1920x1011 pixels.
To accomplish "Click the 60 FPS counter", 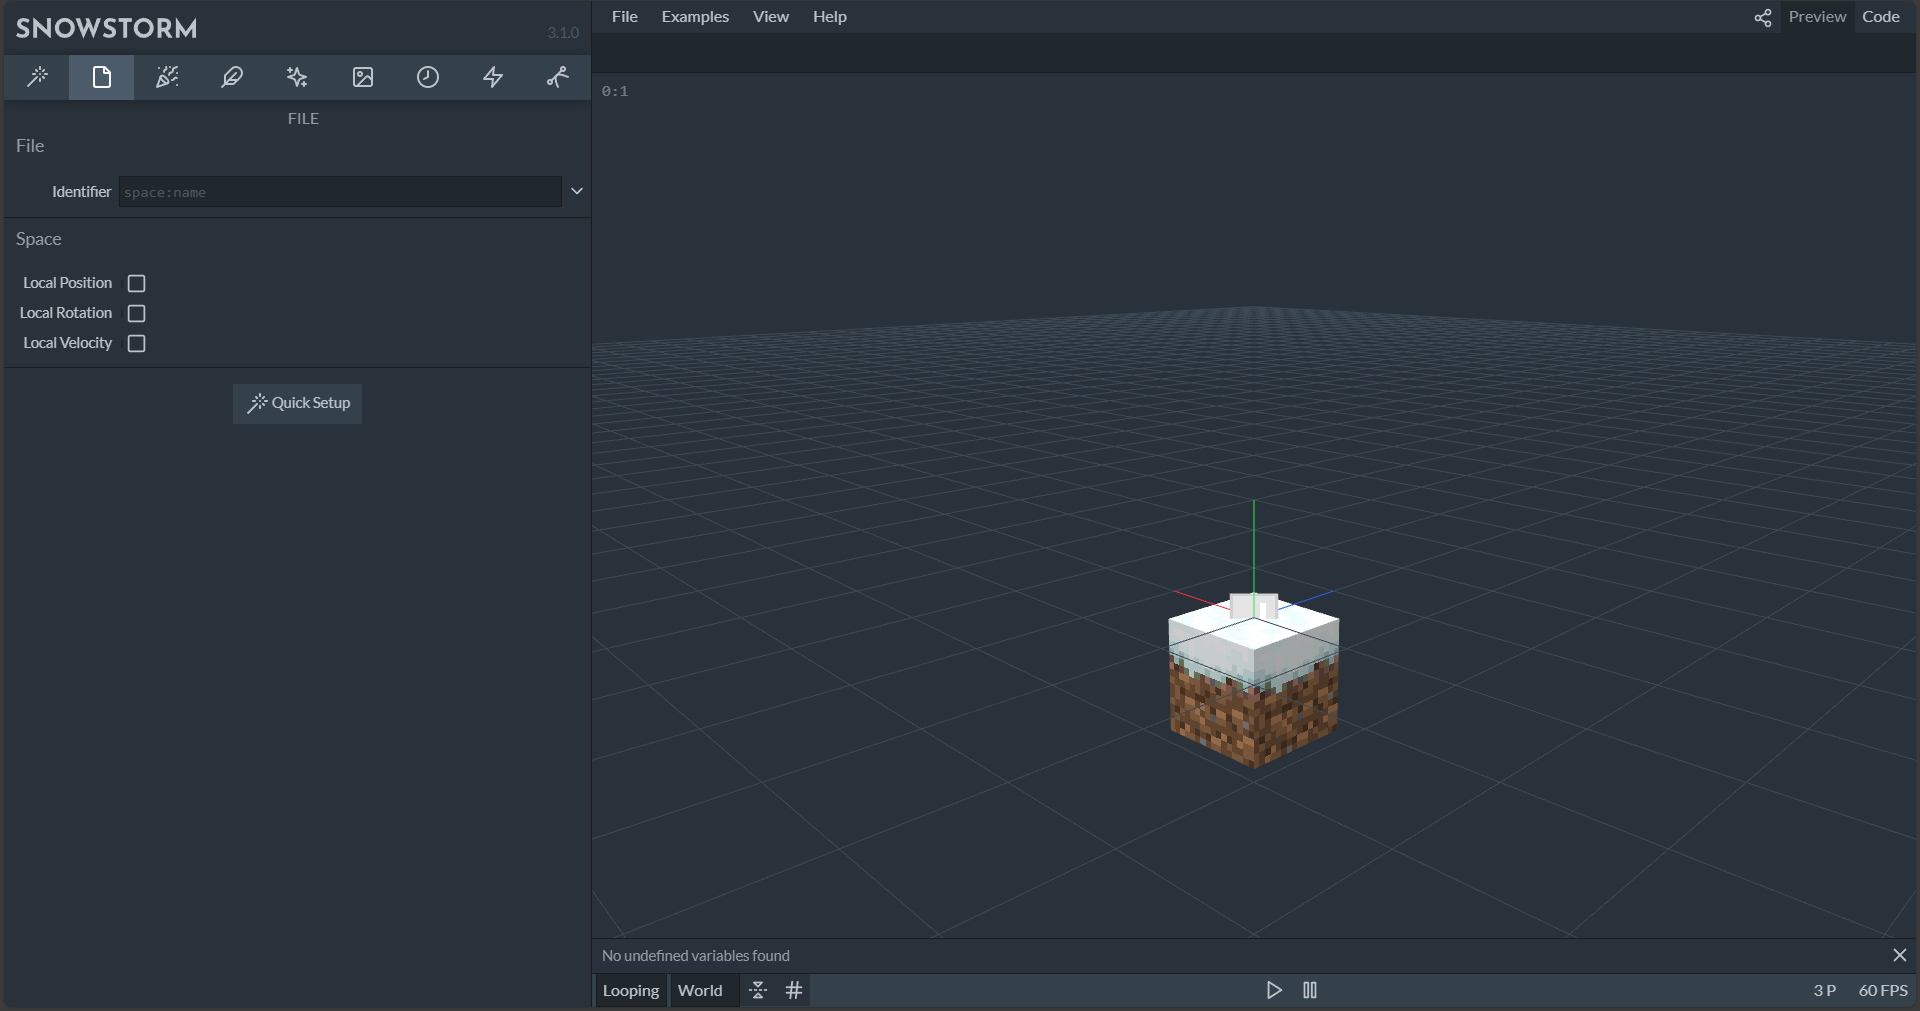I will pos(1883,990).
